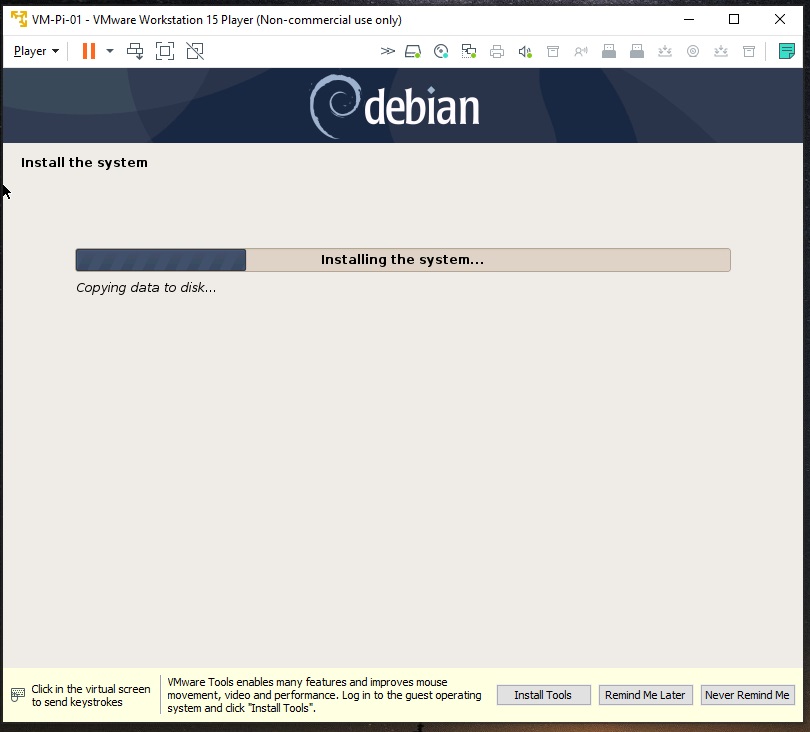Click the network adapter device icon
Image resolution: width=810 pixels, height=732 pixels.
468,51
